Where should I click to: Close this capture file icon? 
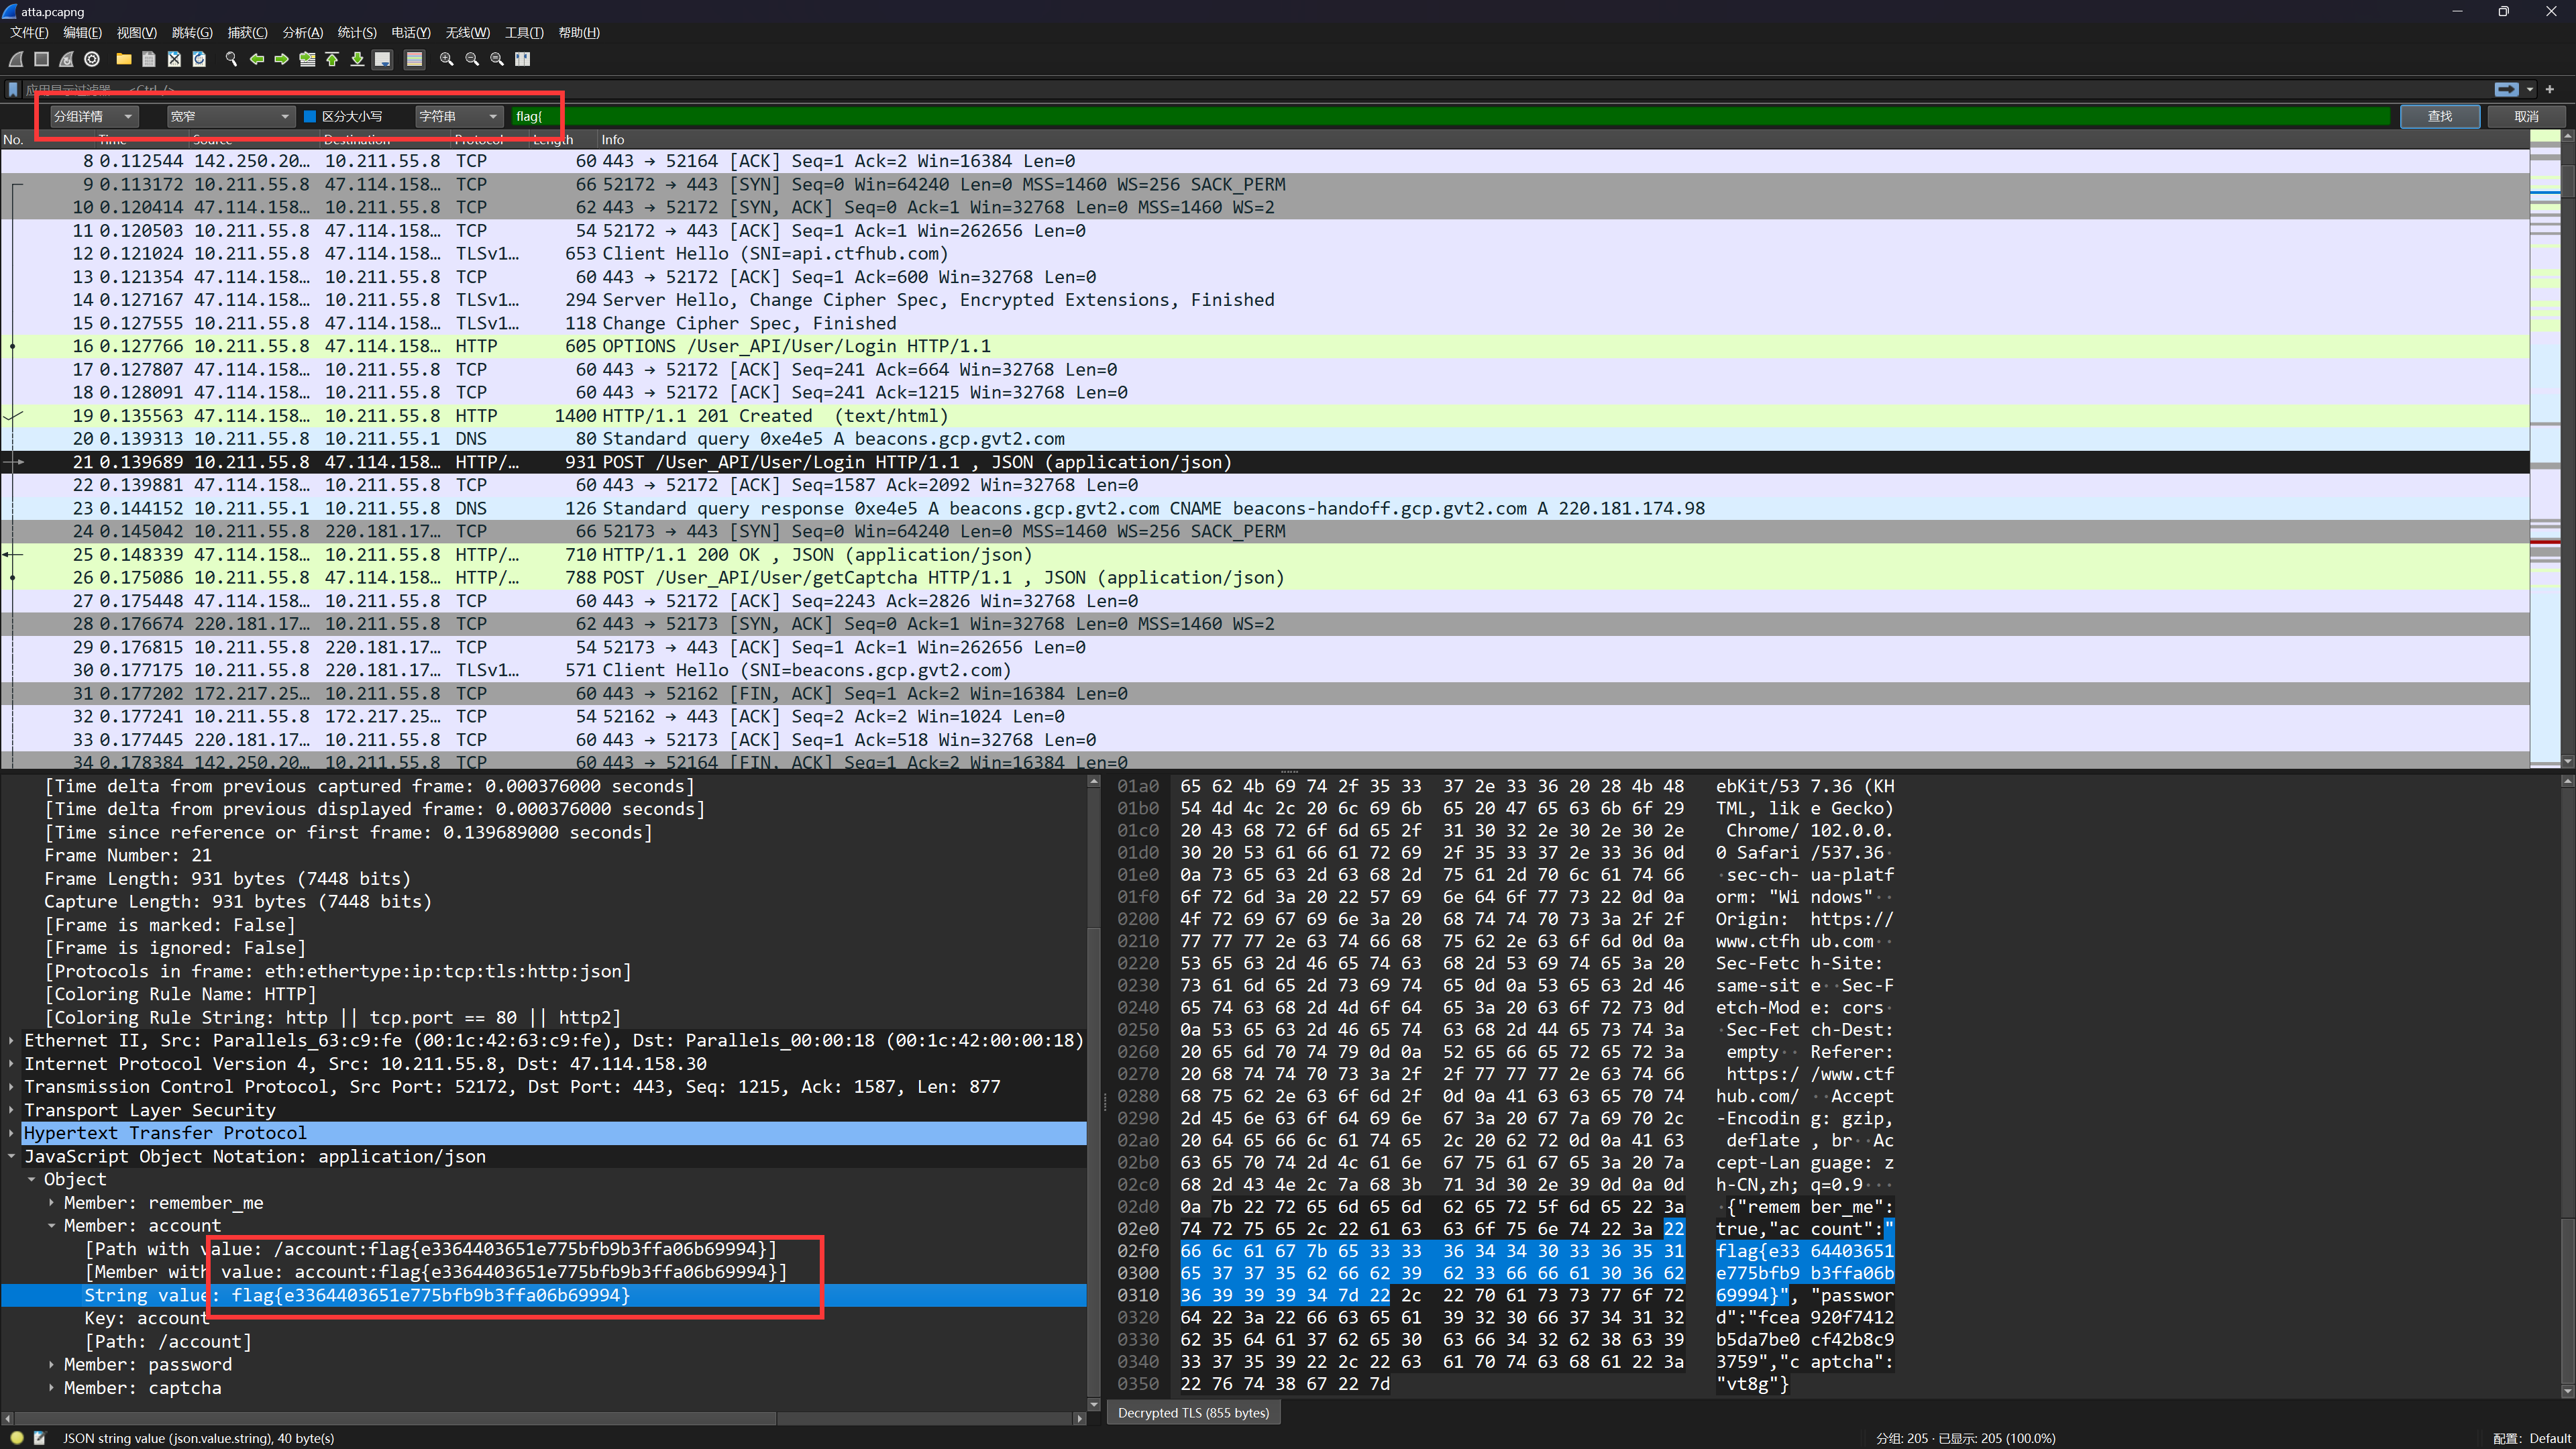coord(174,59)
